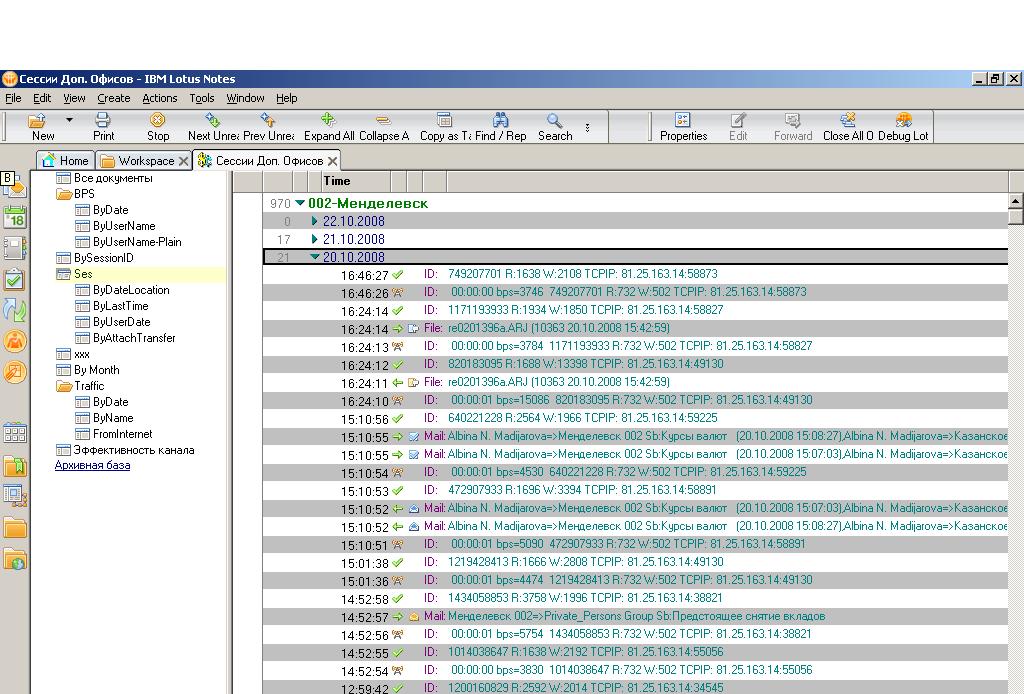Open Calendar from bookmark bar
The width and height of the screenshot is (1024, 694).
tap(14, 217)
